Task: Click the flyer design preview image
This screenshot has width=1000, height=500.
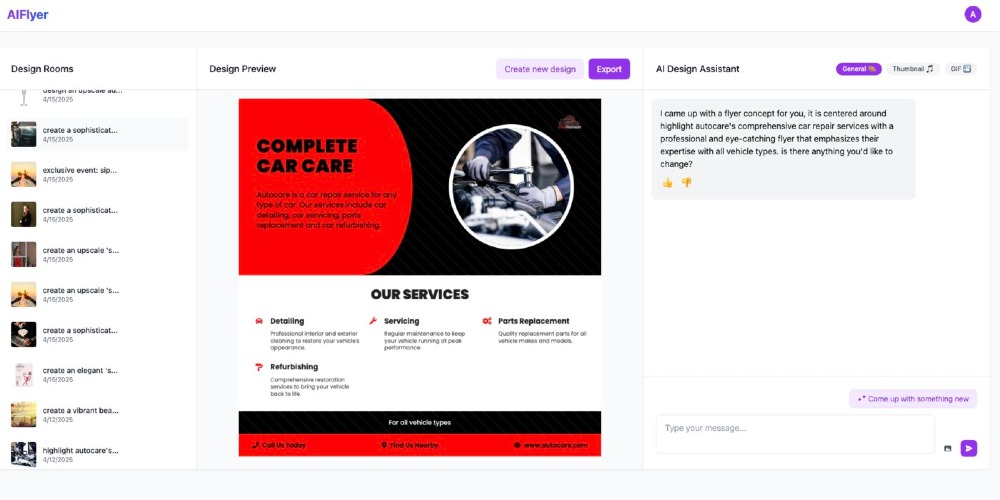Action: (420, 277)
